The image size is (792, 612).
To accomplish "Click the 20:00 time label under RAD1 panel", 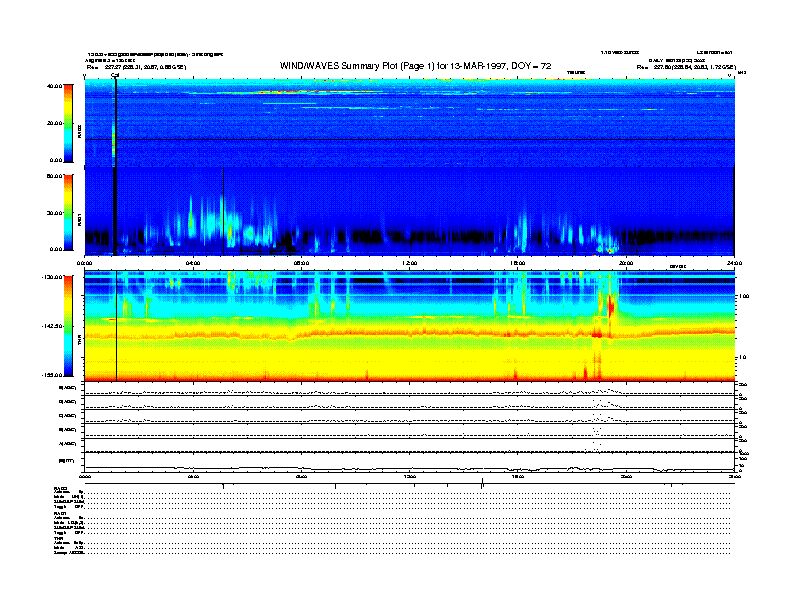I will 626,263.
